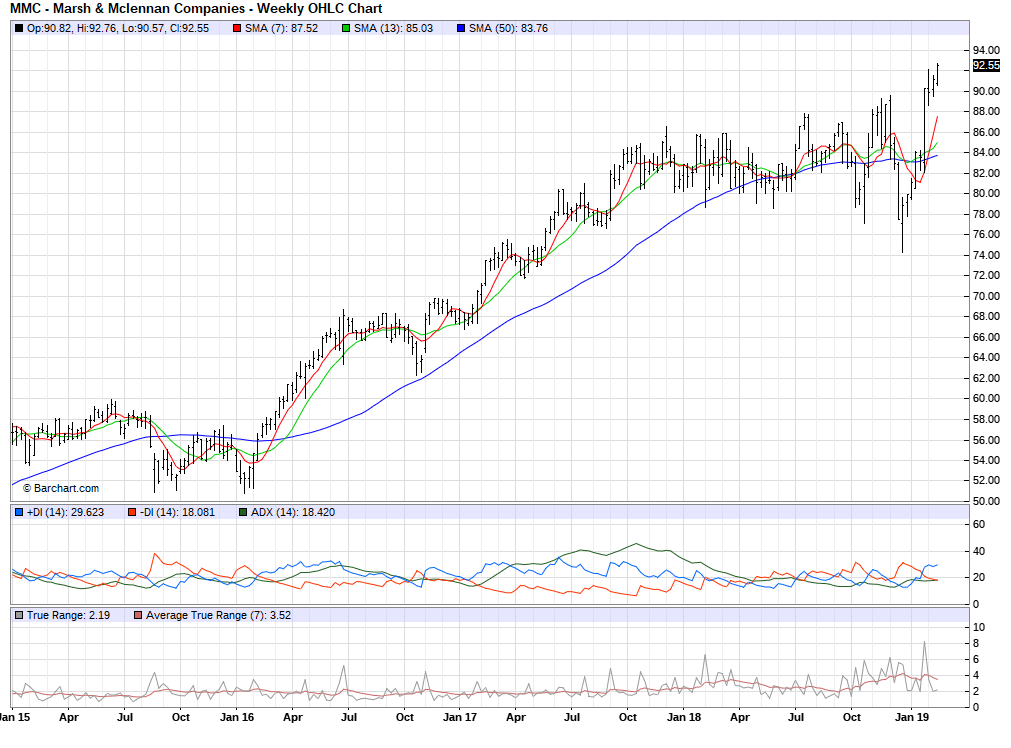Click the 64.00 price axis label
This screenshot has width=1011, height=748.
986,357
